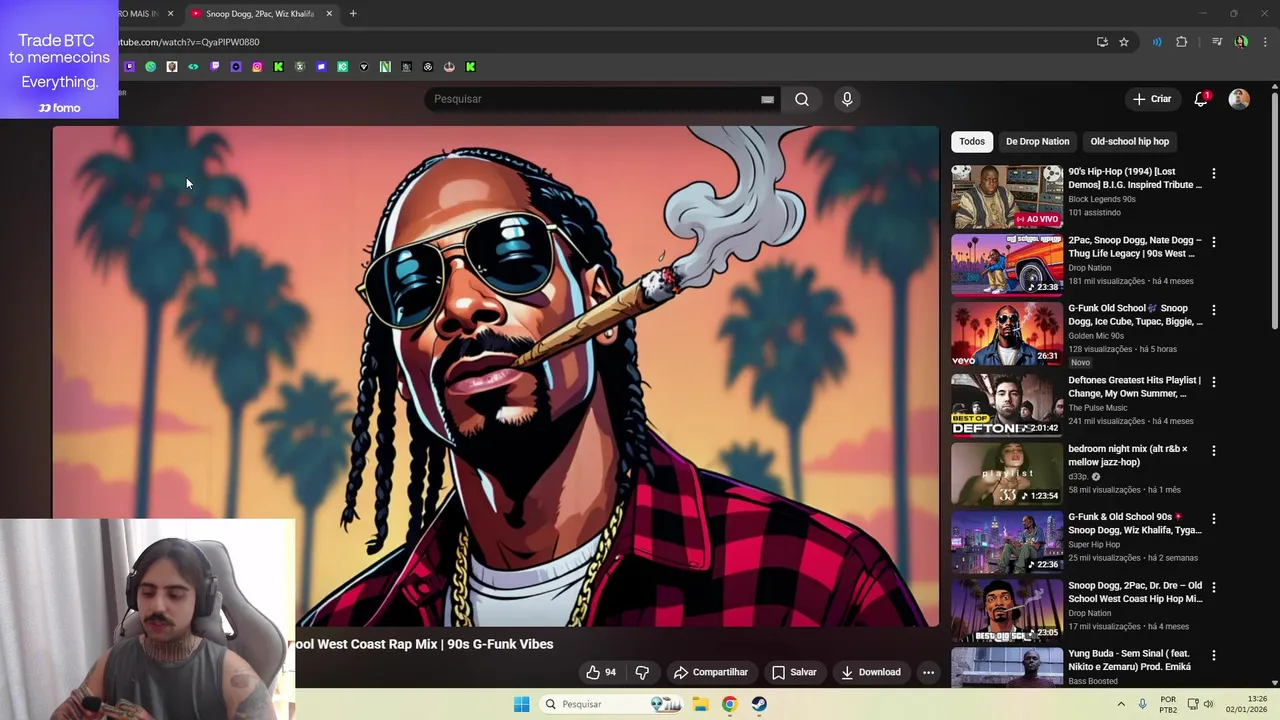Select the De Drop Nation filter chip
1280x720 pixels.
[1037, 141]
